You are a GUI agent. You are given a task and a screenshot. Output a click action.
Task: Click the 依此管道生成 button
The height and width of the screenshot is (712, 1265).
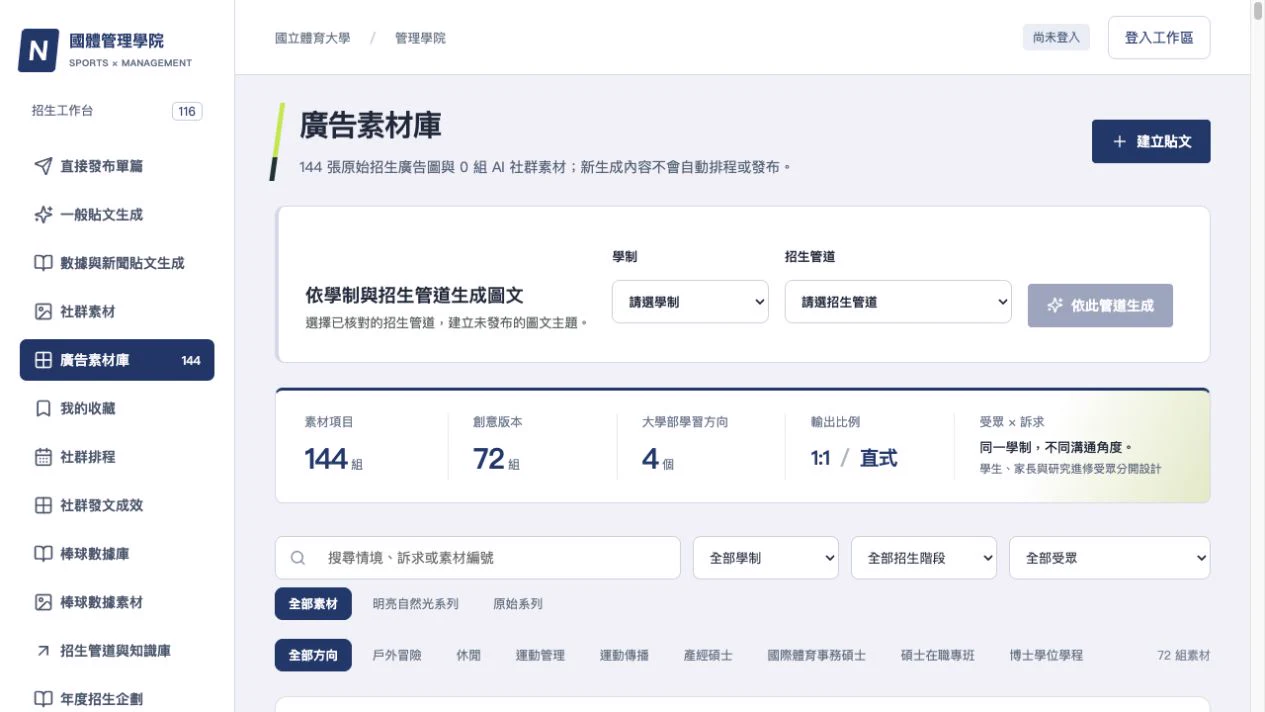pyautogui.click(x=1100, y=306)
